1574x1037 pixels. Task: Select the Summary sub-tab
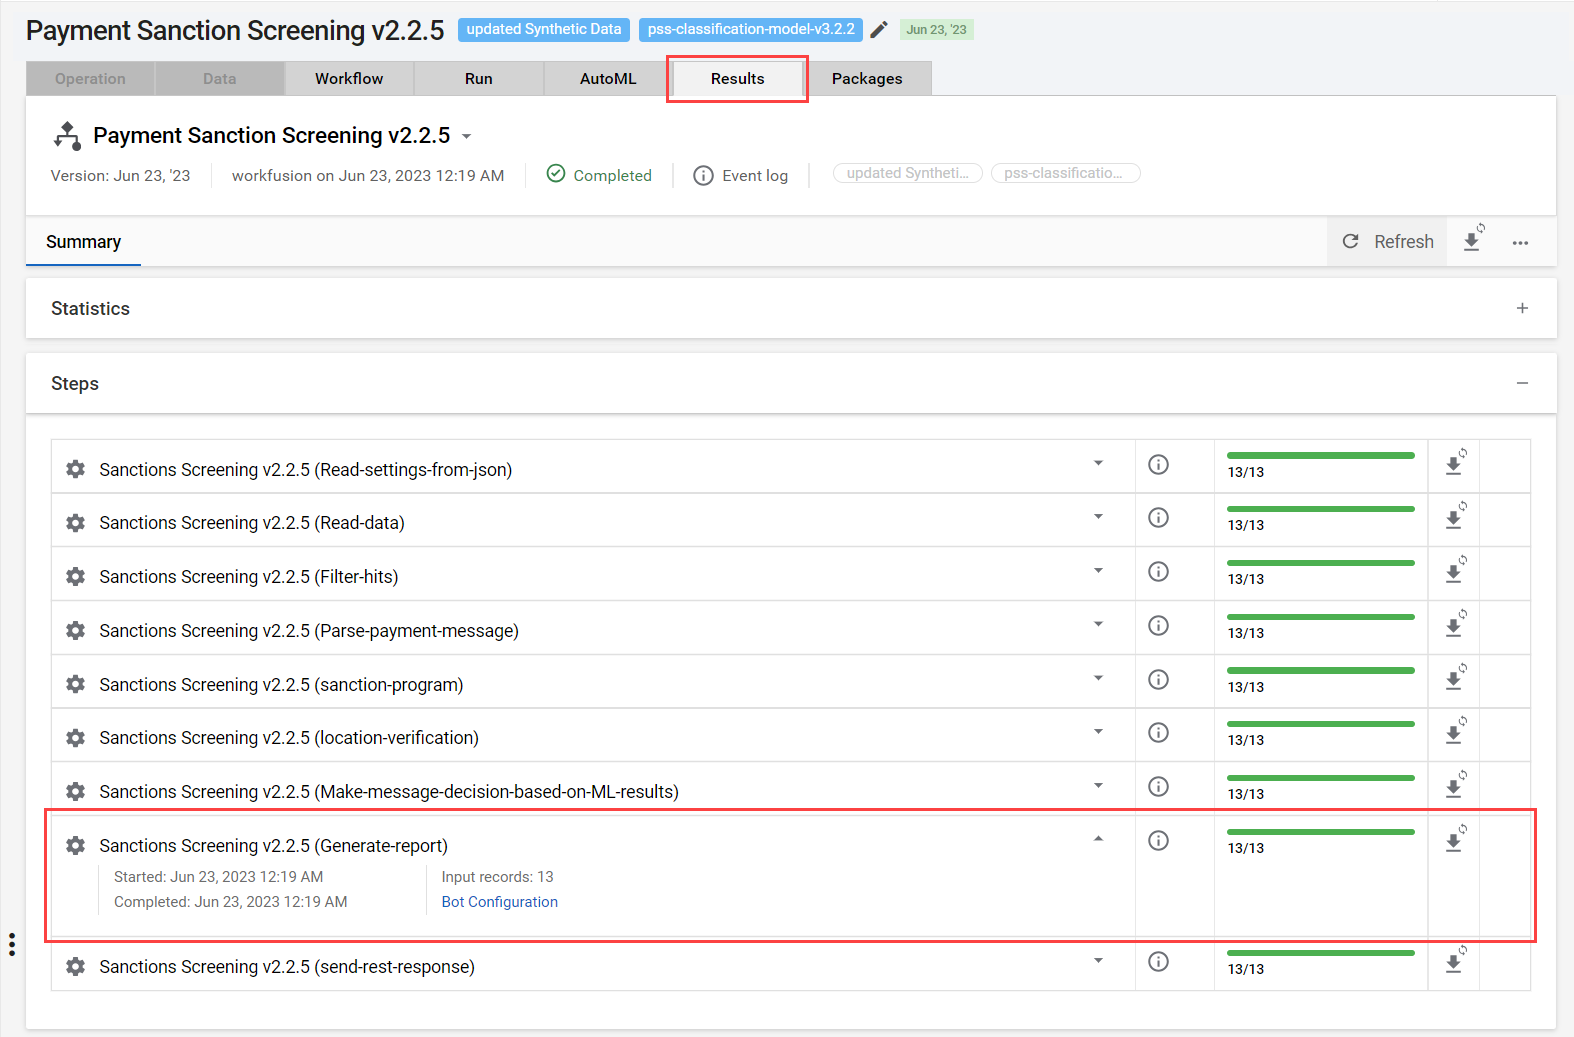[84, 242]
